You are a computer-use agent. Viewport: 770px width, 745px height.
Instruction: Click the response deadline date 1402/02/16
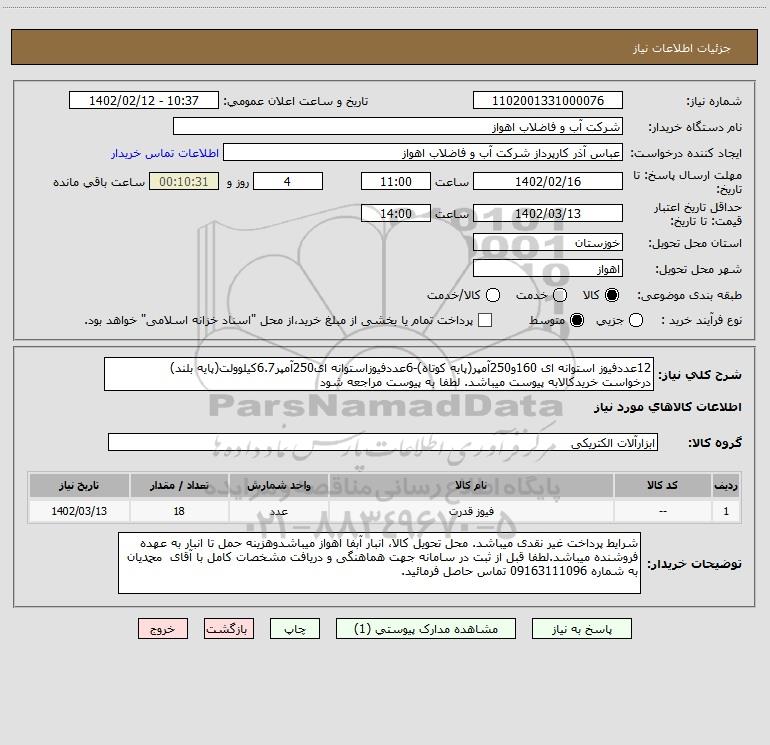point(548,181)
